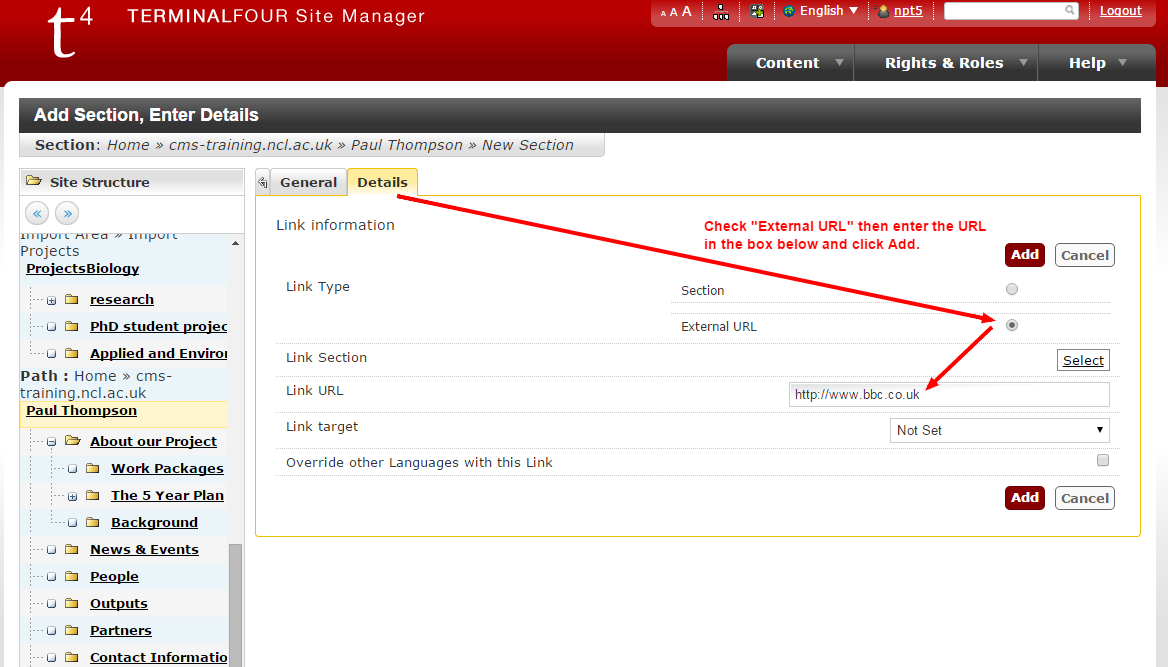Open the Rights & Roles menu
Viewport: 1168px width, 667px height.
coord(944,63)
